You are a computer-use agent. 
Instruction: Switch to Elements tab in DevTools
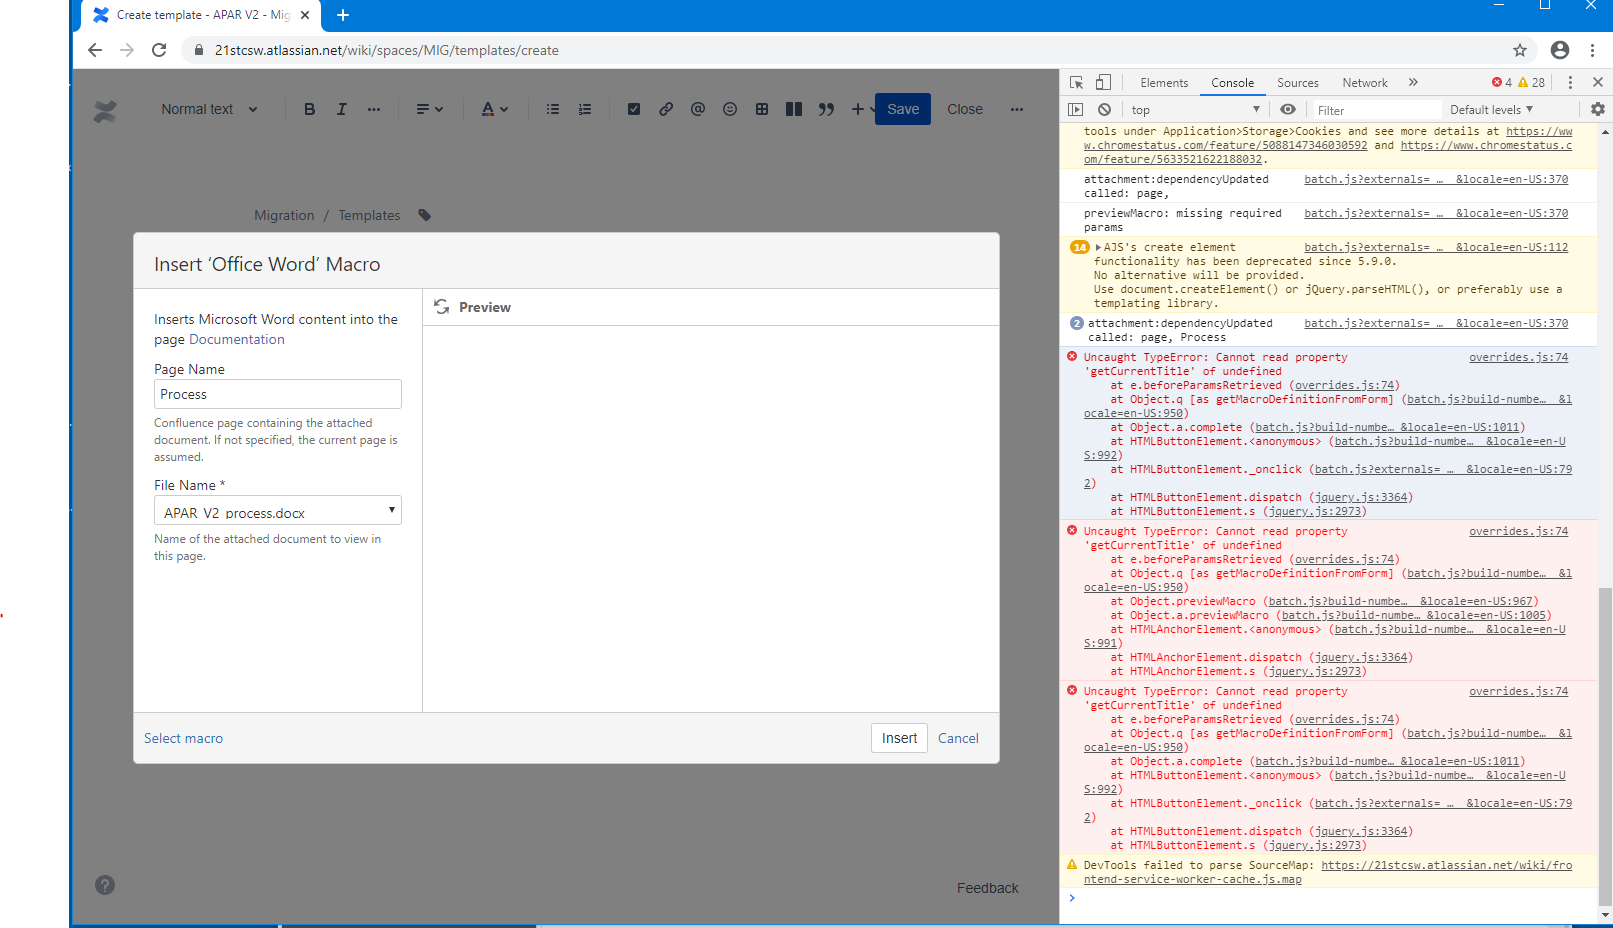coord(1164,83)
